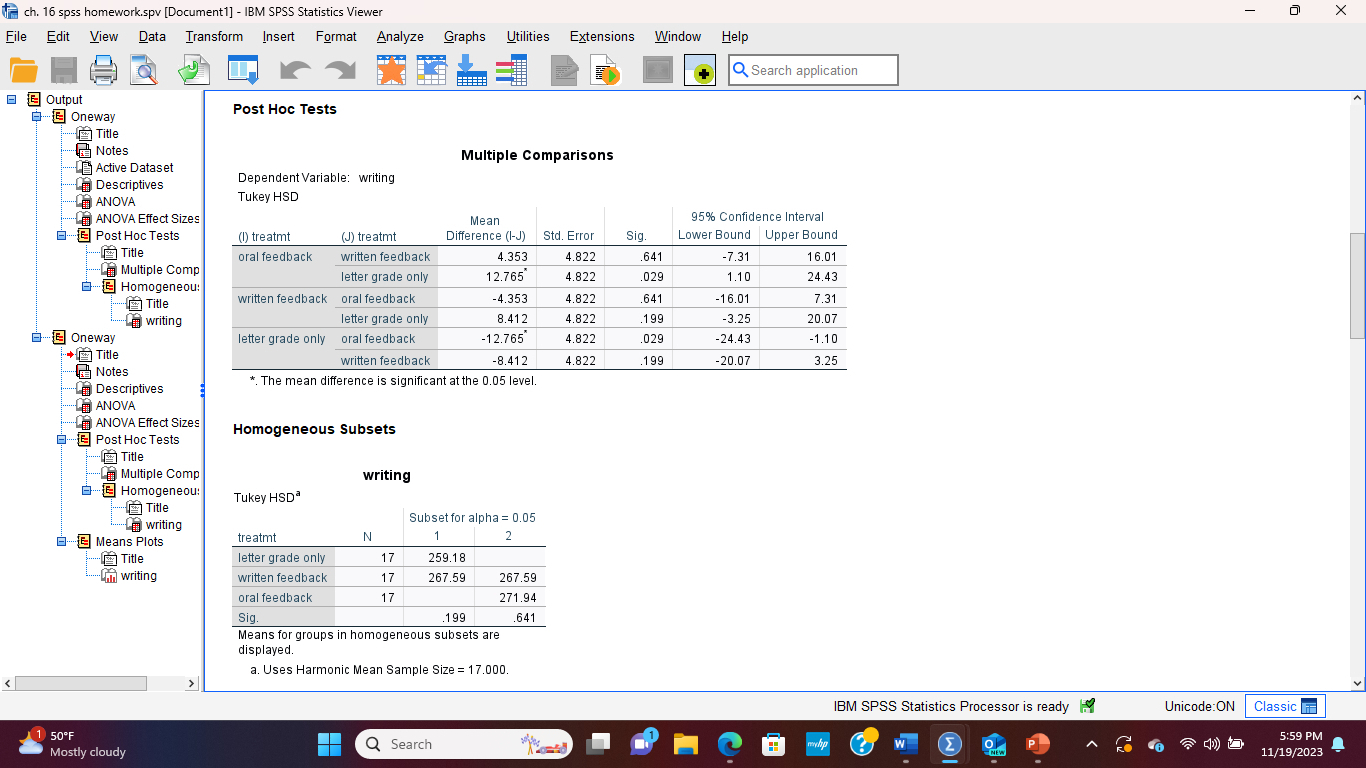Toggle the Classic view switch
Viewport: 1366px width, 768px height.
(1285, 706)
